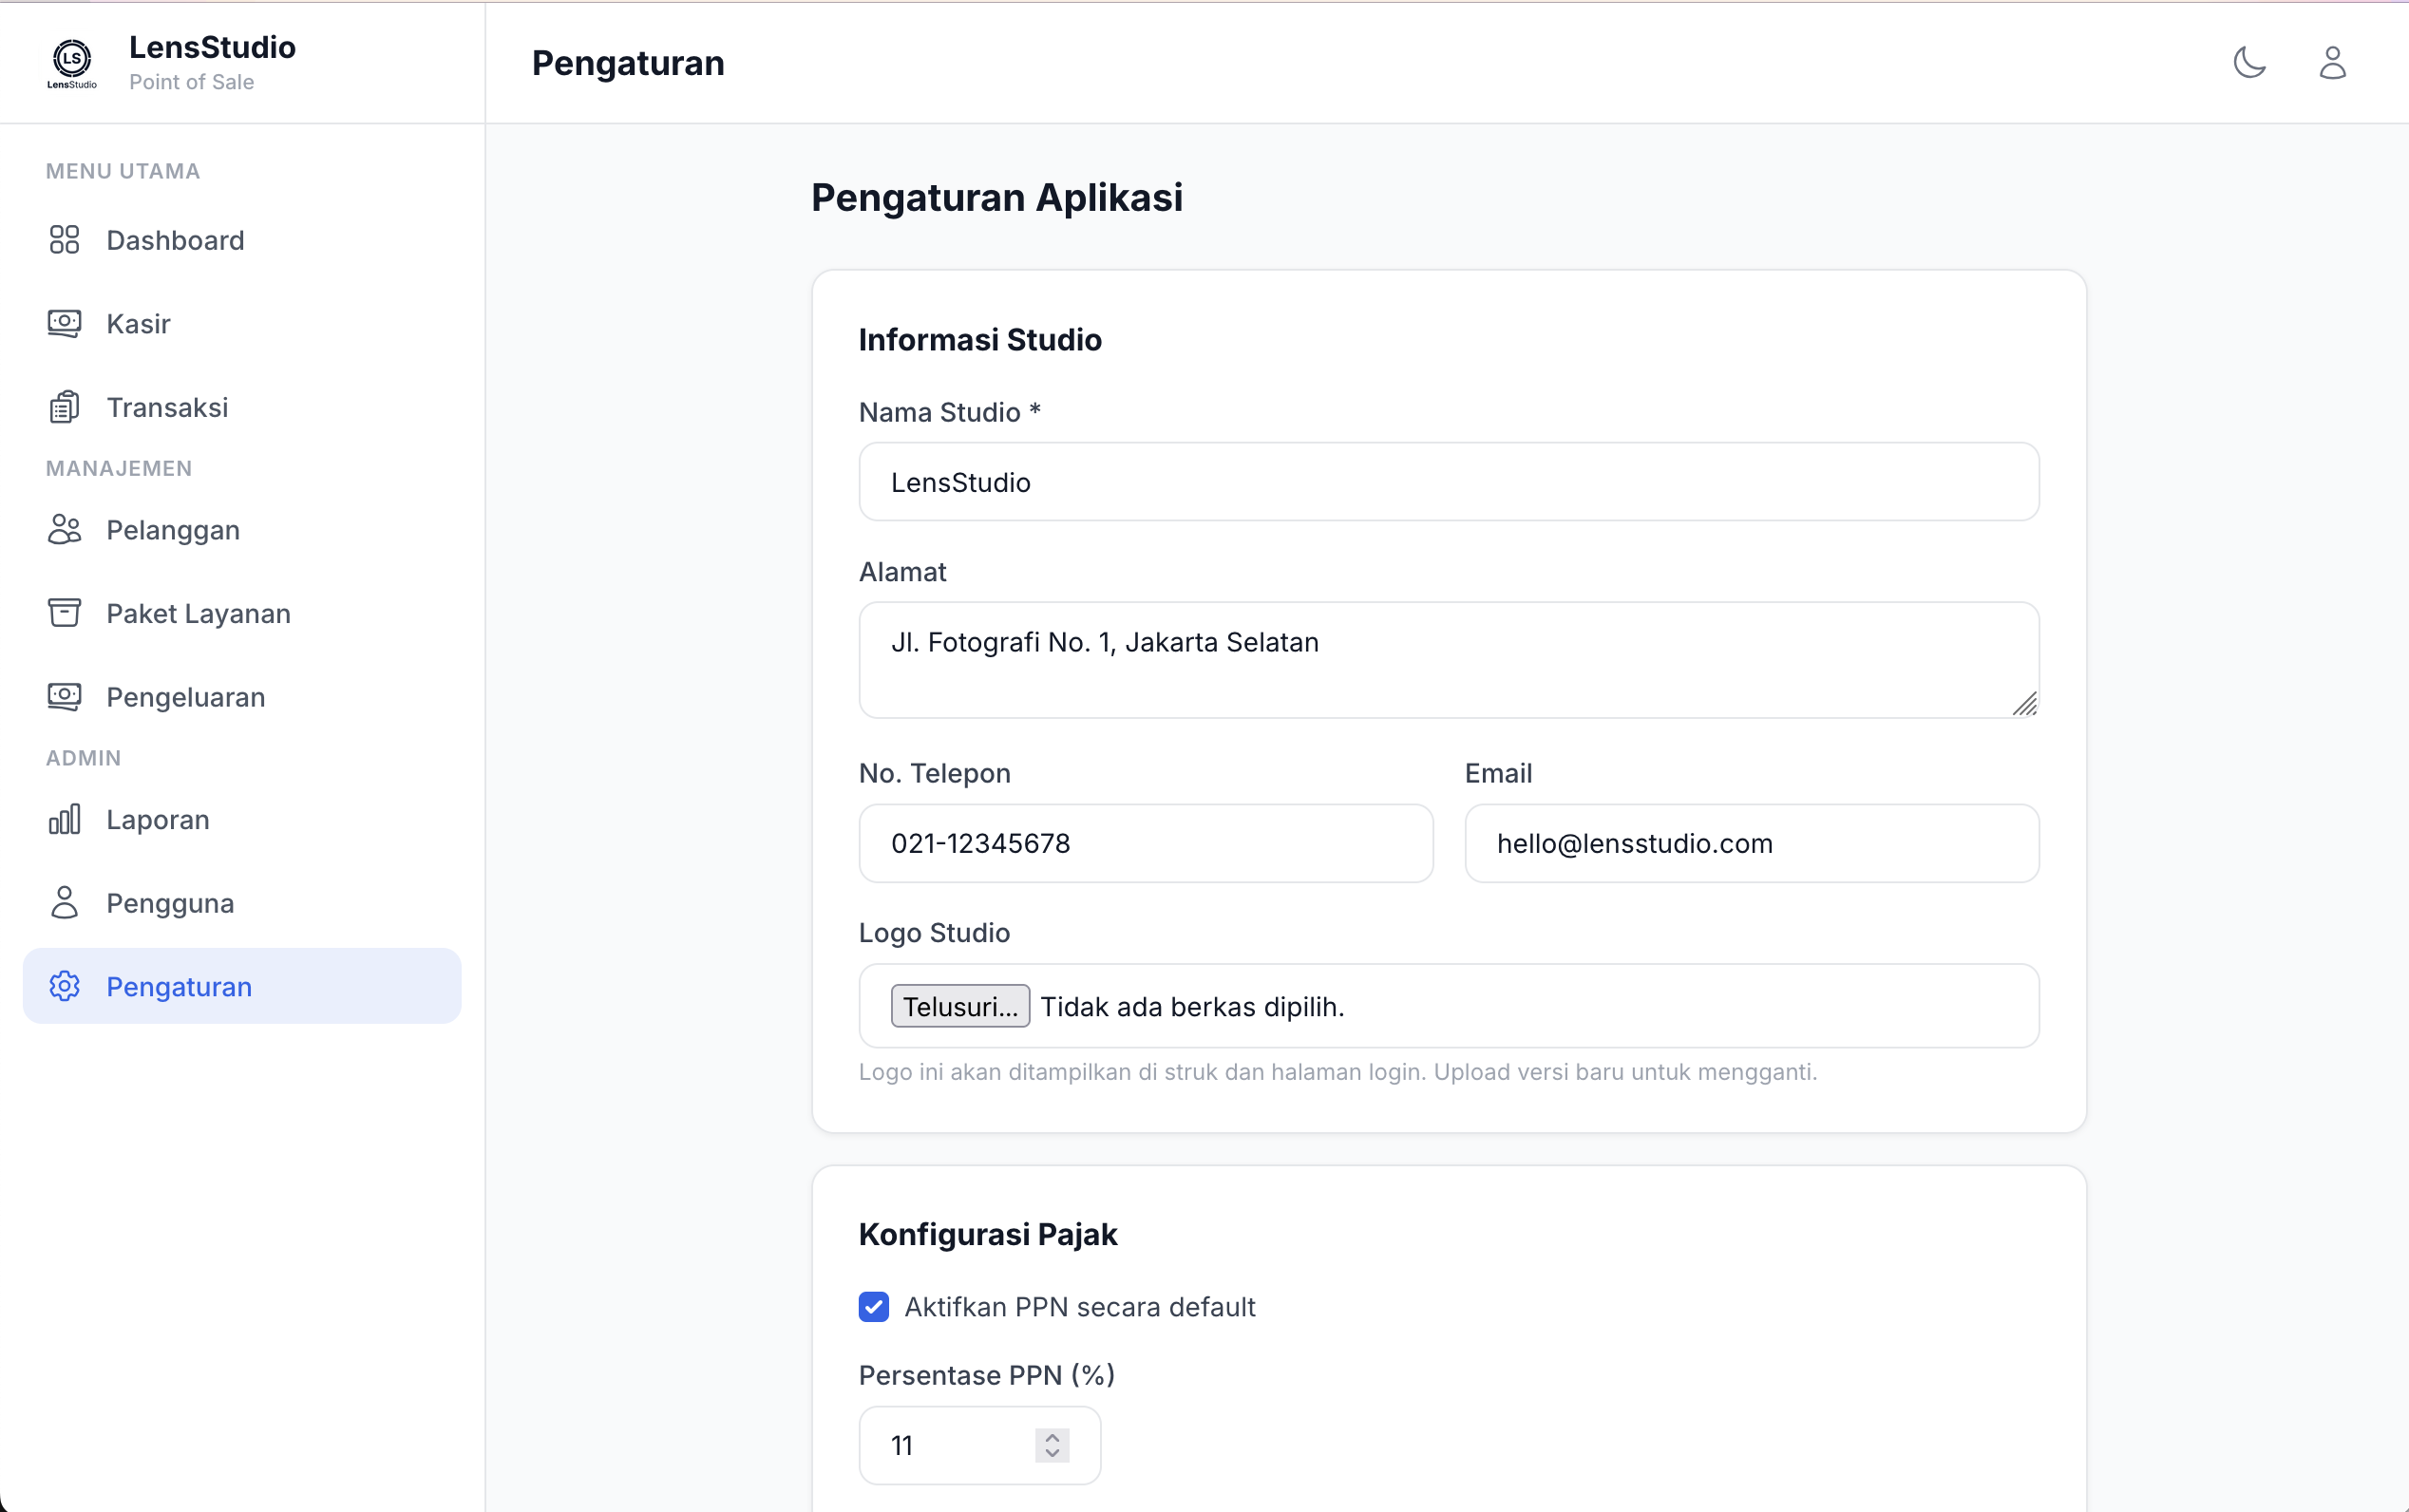Click the Pengaturan gear icon
This screenshot has height=1512, width=2409.
pos(64,986)
